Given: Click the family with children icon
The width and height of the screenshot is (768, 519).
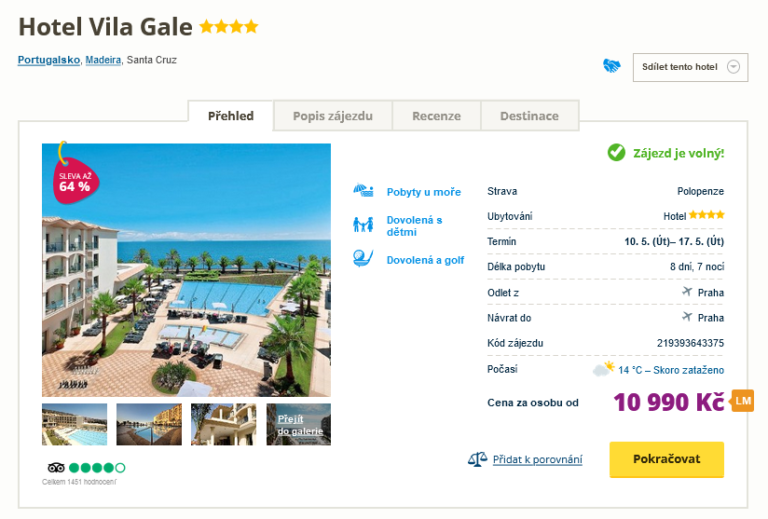Looking at the screenshot, I should pos(363,225).
